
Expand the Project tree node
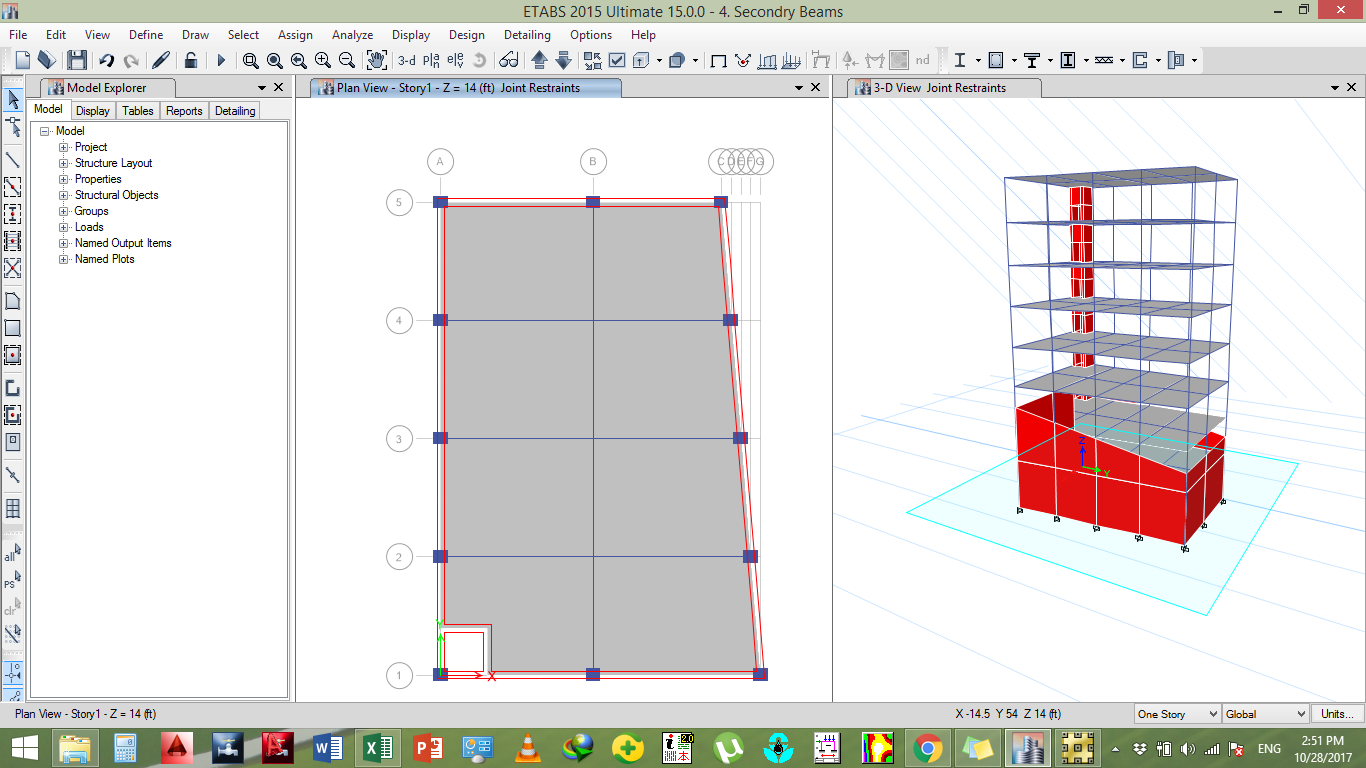click(64, 147)
